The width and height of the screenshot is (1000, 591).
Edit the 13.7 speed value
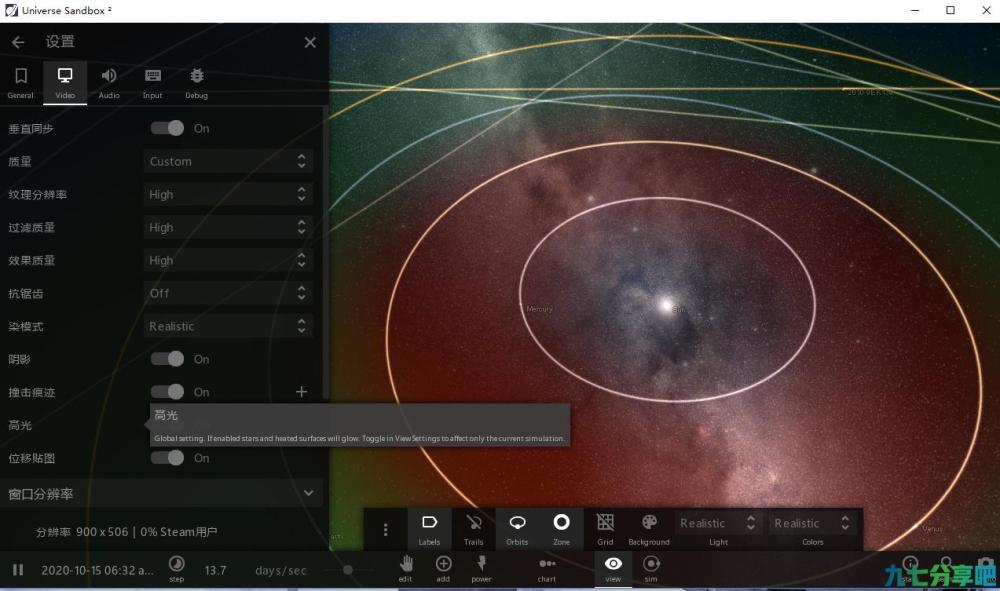[x=215, y=570]
